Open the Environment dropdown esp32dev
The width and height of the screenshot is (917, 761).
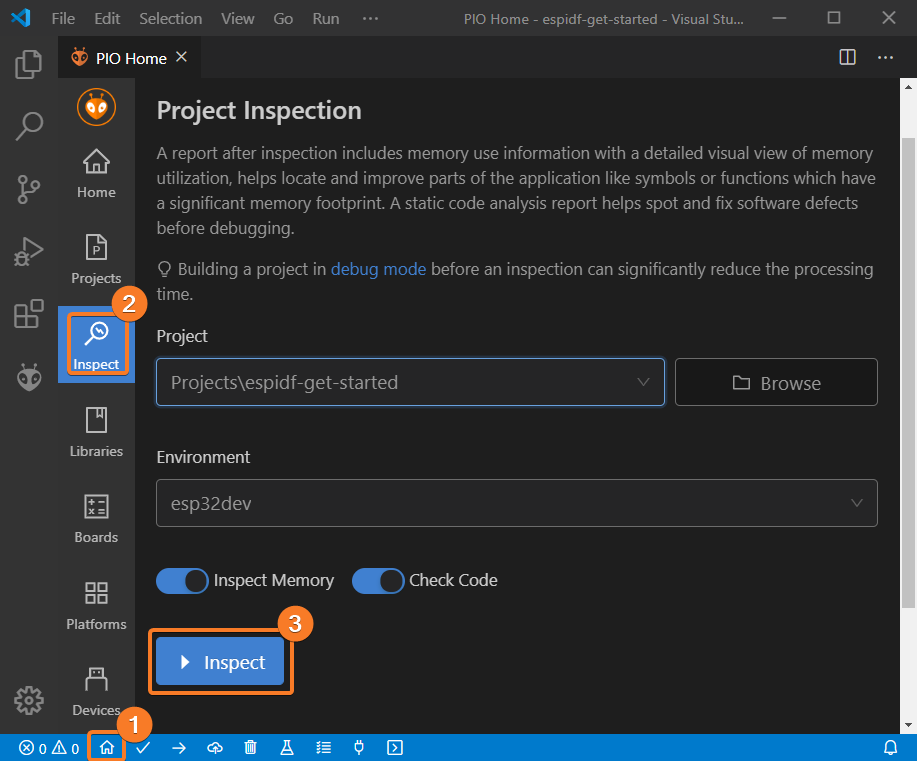[516, 503]
